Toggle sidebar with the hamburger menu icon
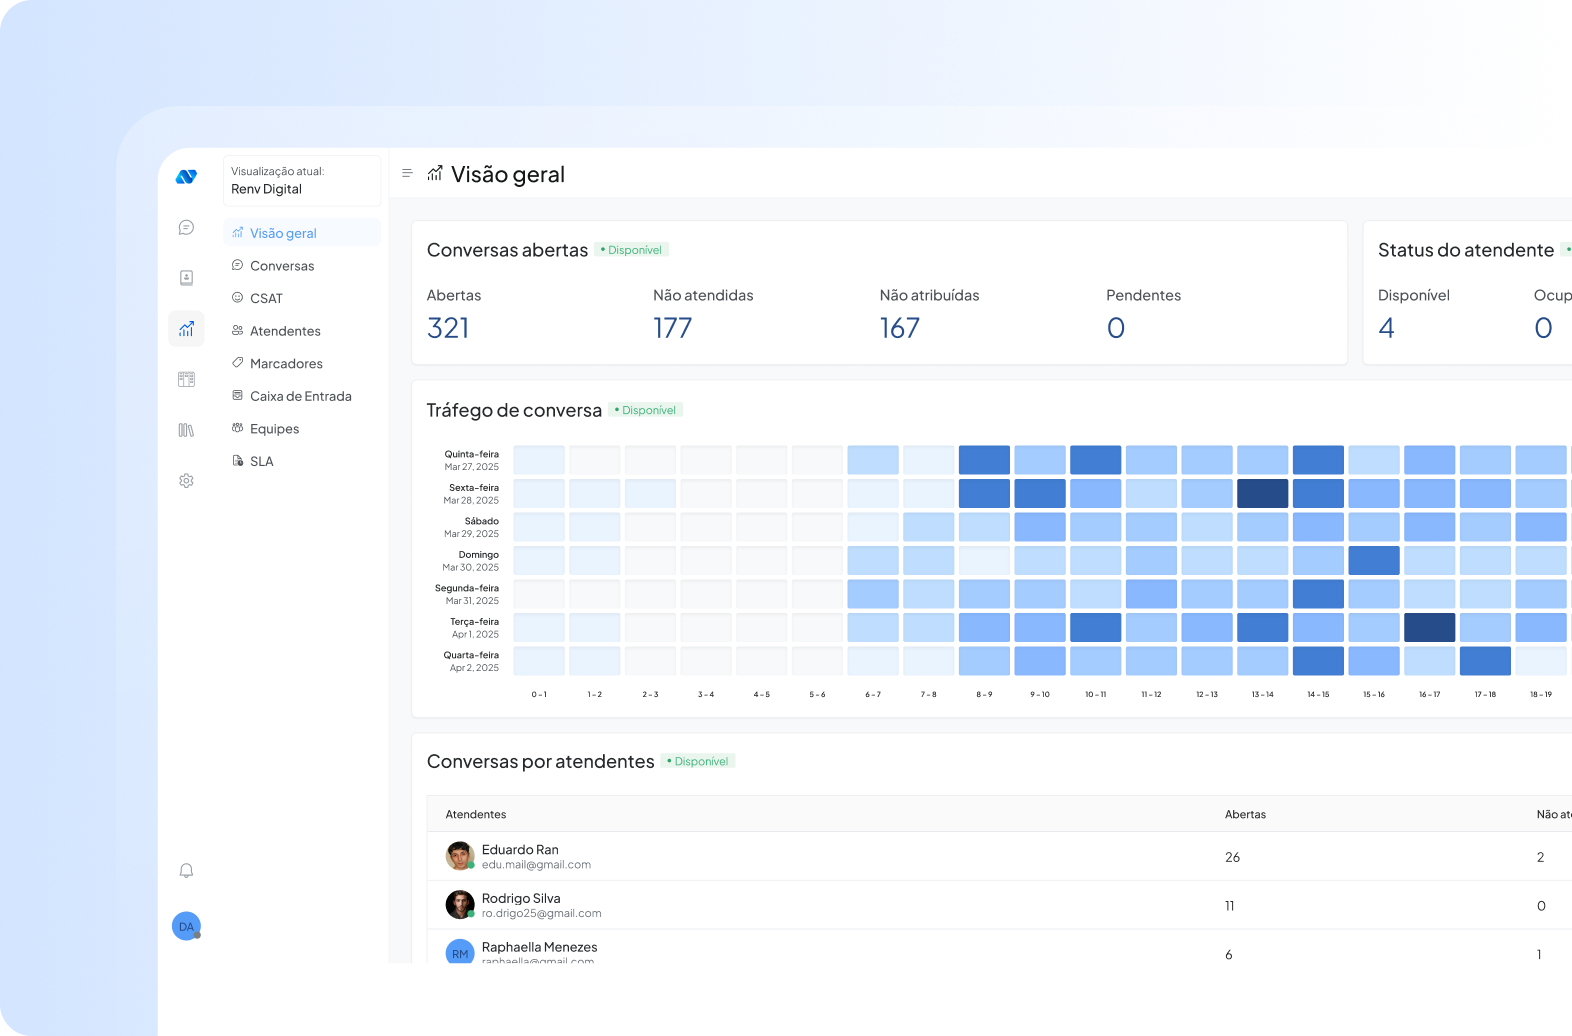Image resolution: width=1572 pixels, height=1036 pixels. coord(407,174)
